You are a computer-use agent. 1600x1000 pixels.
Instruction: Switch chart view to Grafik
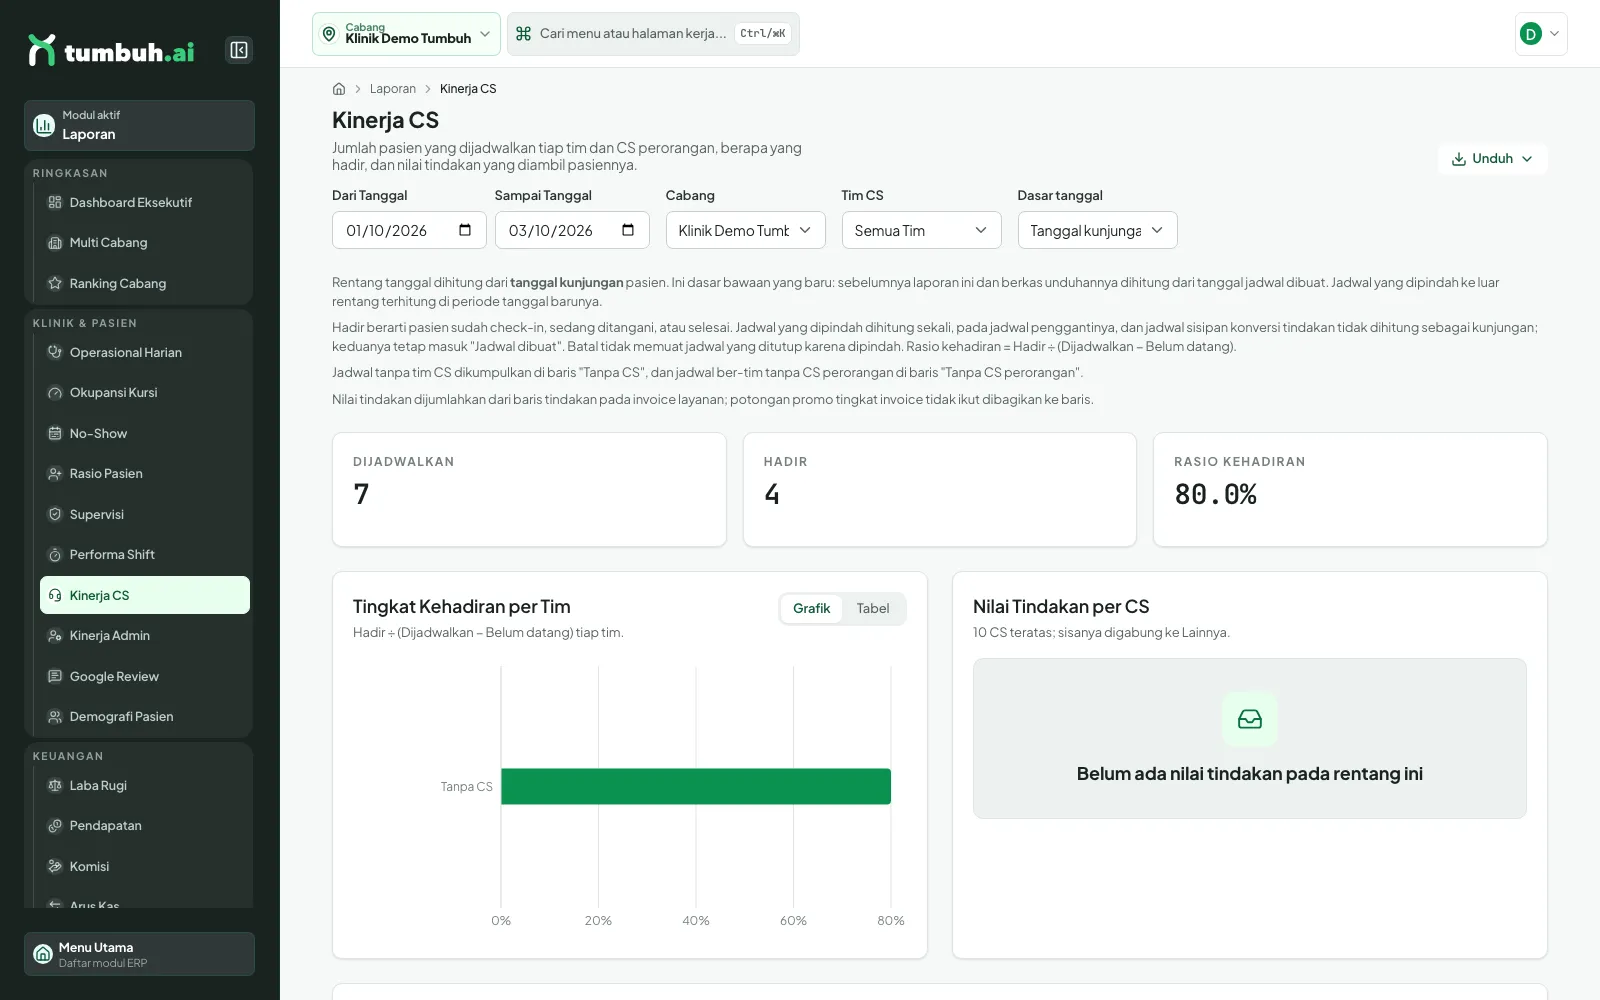[811, 608]
